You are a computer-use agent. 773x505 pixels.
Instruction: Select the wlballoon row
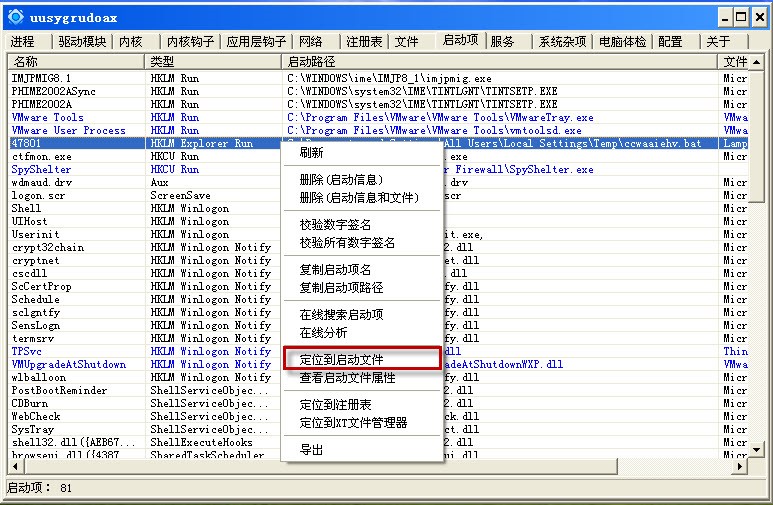pyautogui.click(x=379, y=377)
